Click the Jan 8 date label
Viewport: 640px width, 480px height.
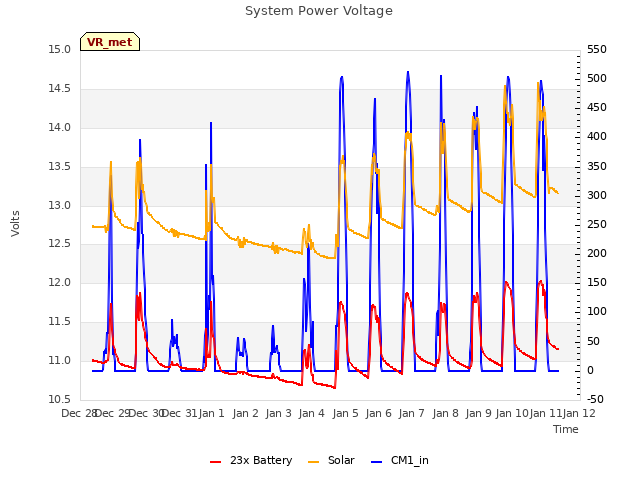(445, 413)
